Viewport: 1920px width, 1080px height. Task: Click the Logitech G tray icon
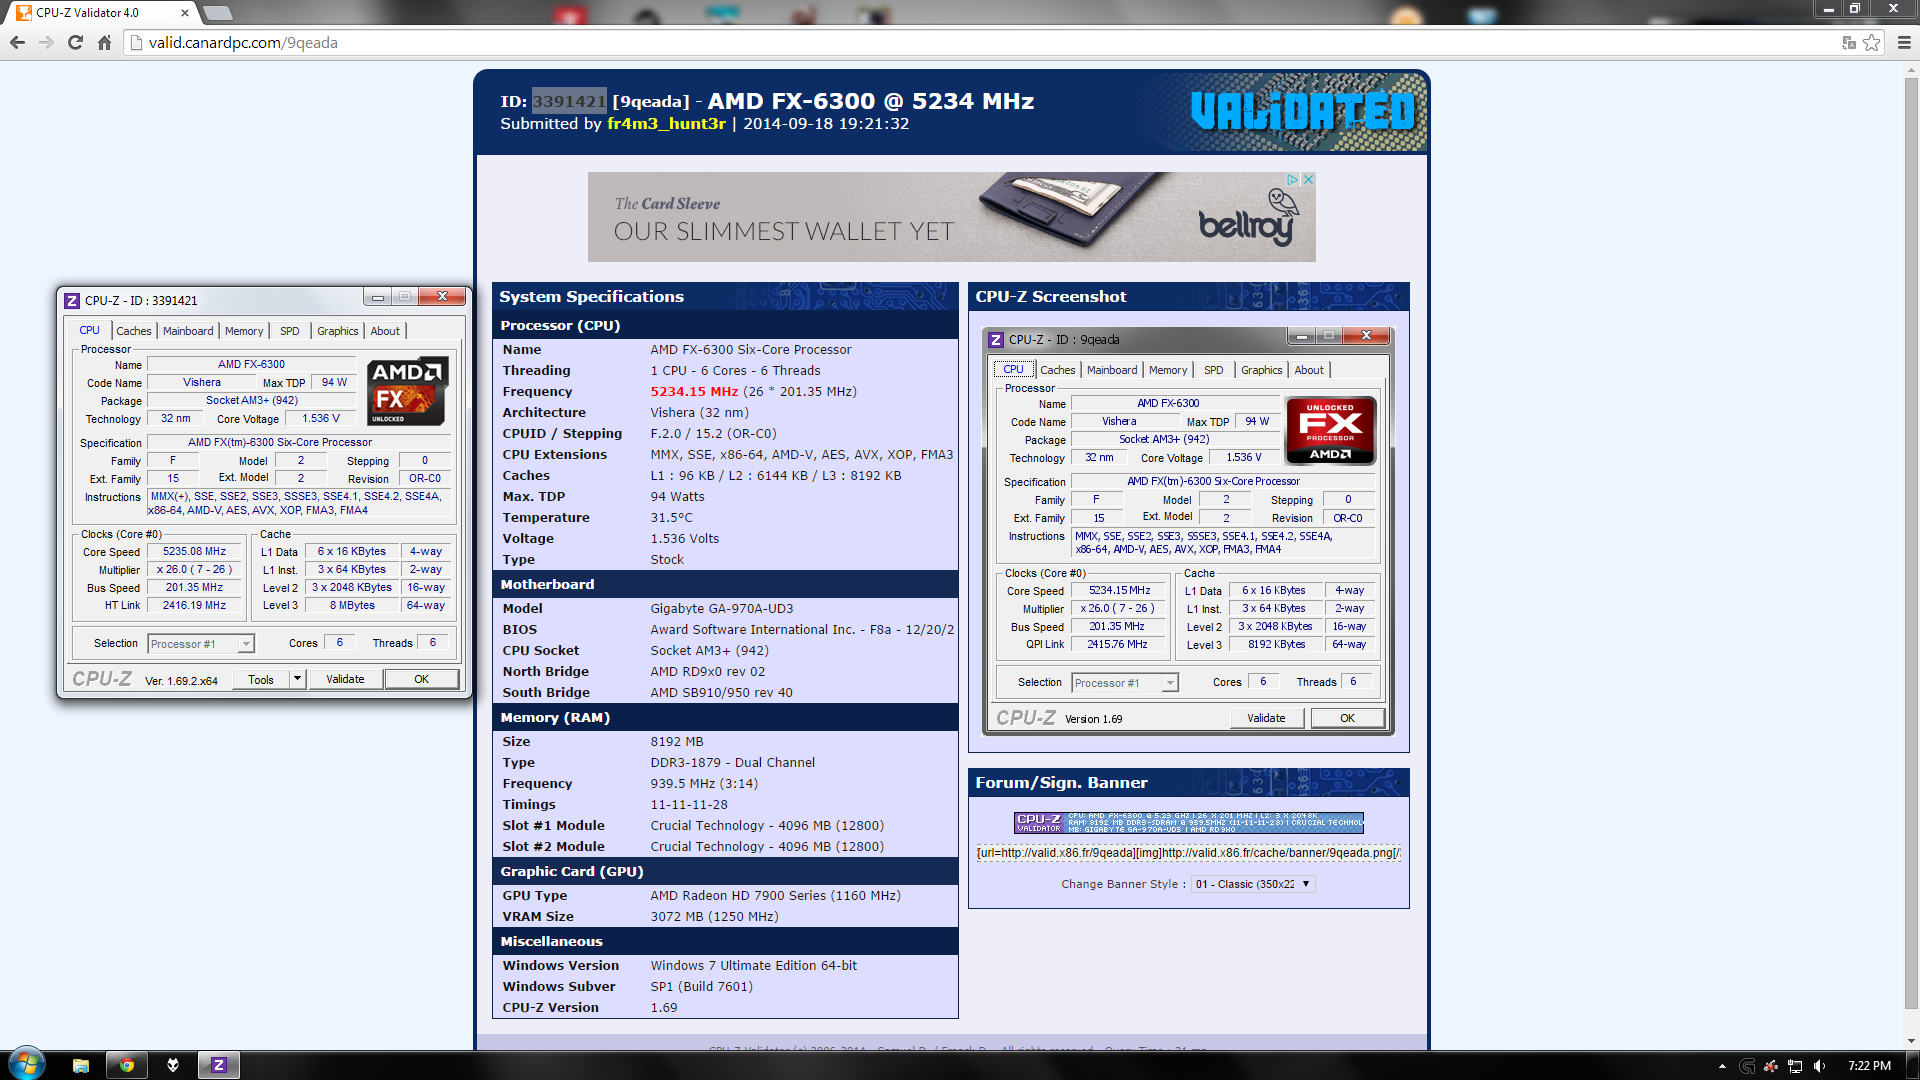[x=1747, y=1066]
